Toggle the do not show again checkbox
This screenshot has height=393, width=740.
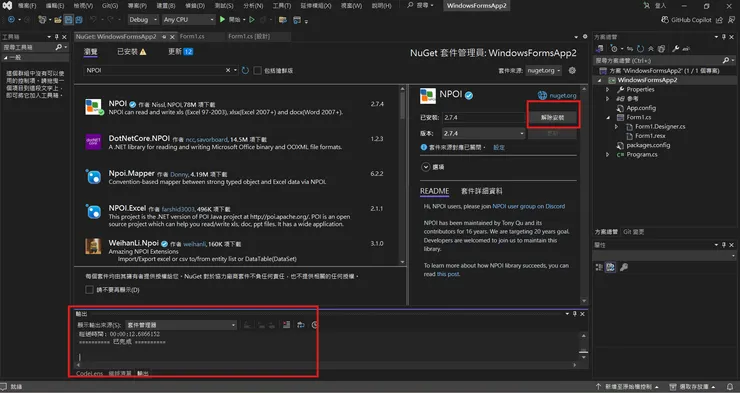pos(89,290)
